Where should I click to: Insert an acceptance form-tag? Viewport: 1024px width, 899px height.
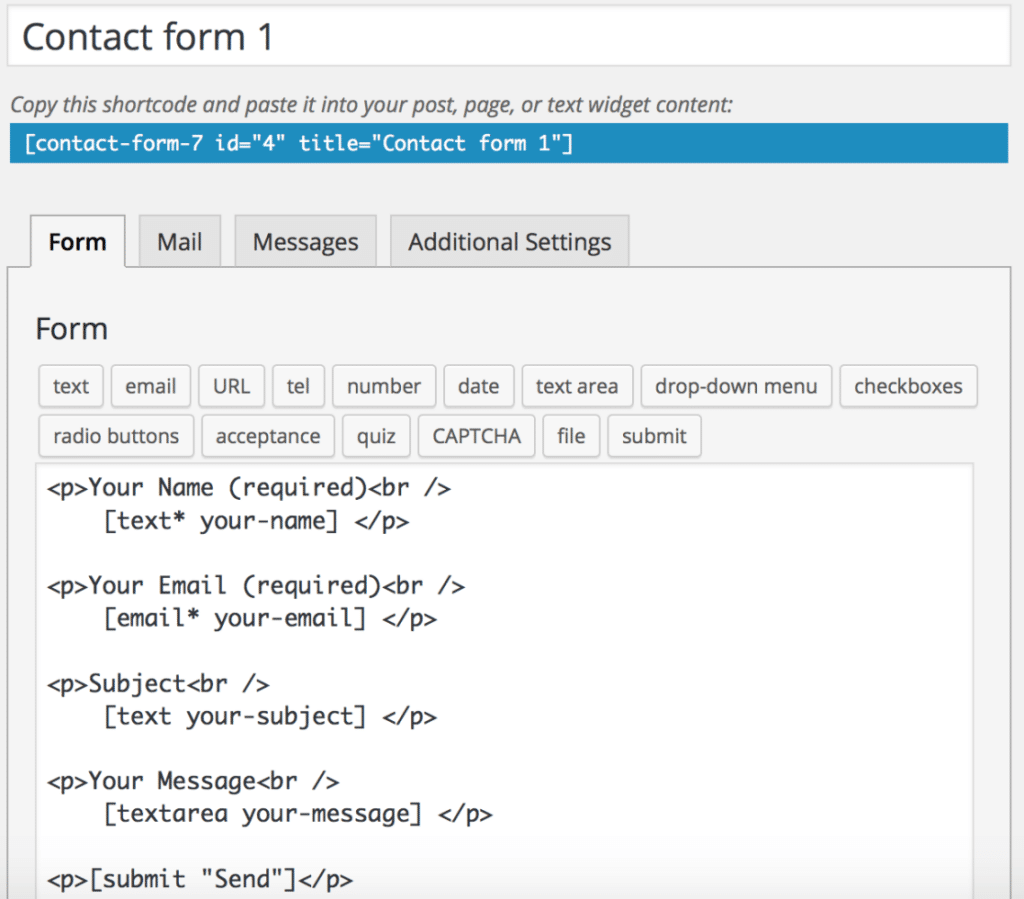coord(267,436)
